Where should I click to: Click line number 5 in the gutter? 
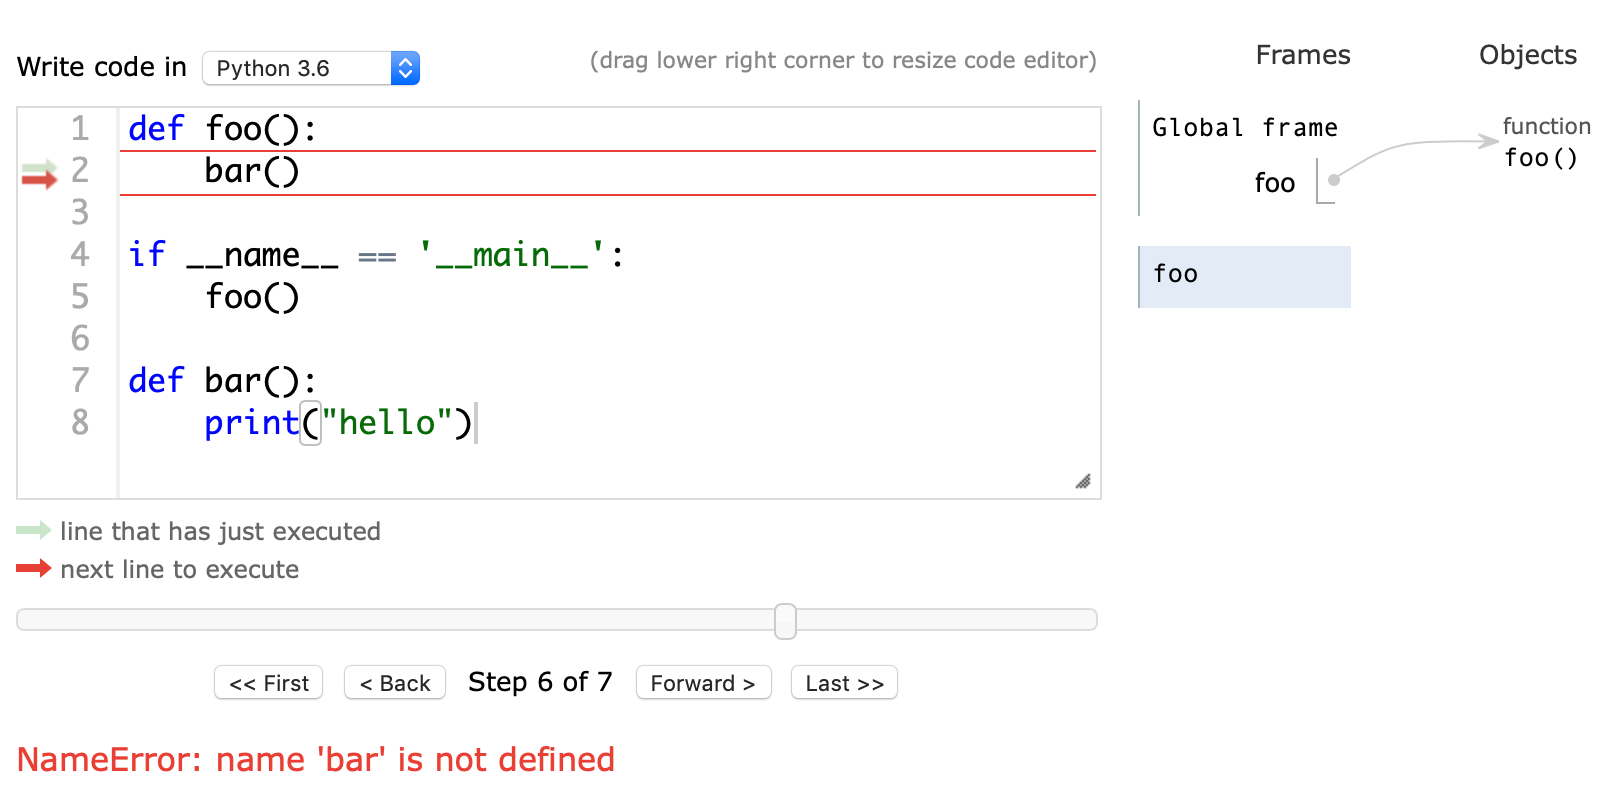click(80, 297)
